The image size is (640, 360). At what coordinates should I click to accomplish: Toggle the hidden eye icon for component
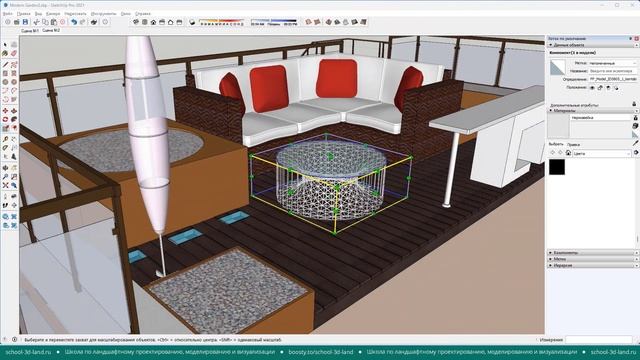coord(592,87)
